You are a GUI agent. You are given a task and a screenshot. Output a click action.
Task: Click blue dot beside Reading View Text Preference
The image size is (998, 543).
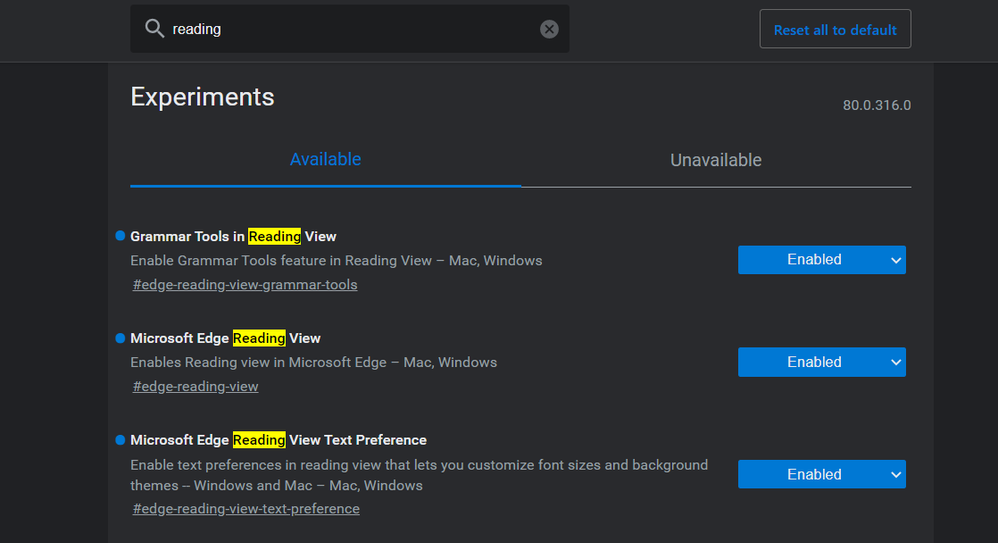coord(120,440)
